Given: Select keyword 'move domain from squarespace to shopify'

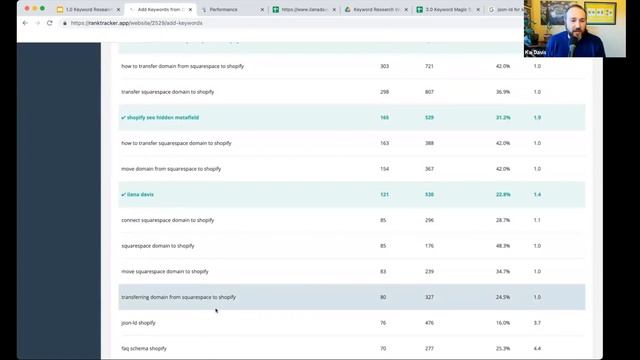Looking at the screenshot, I should click(171, 169).
